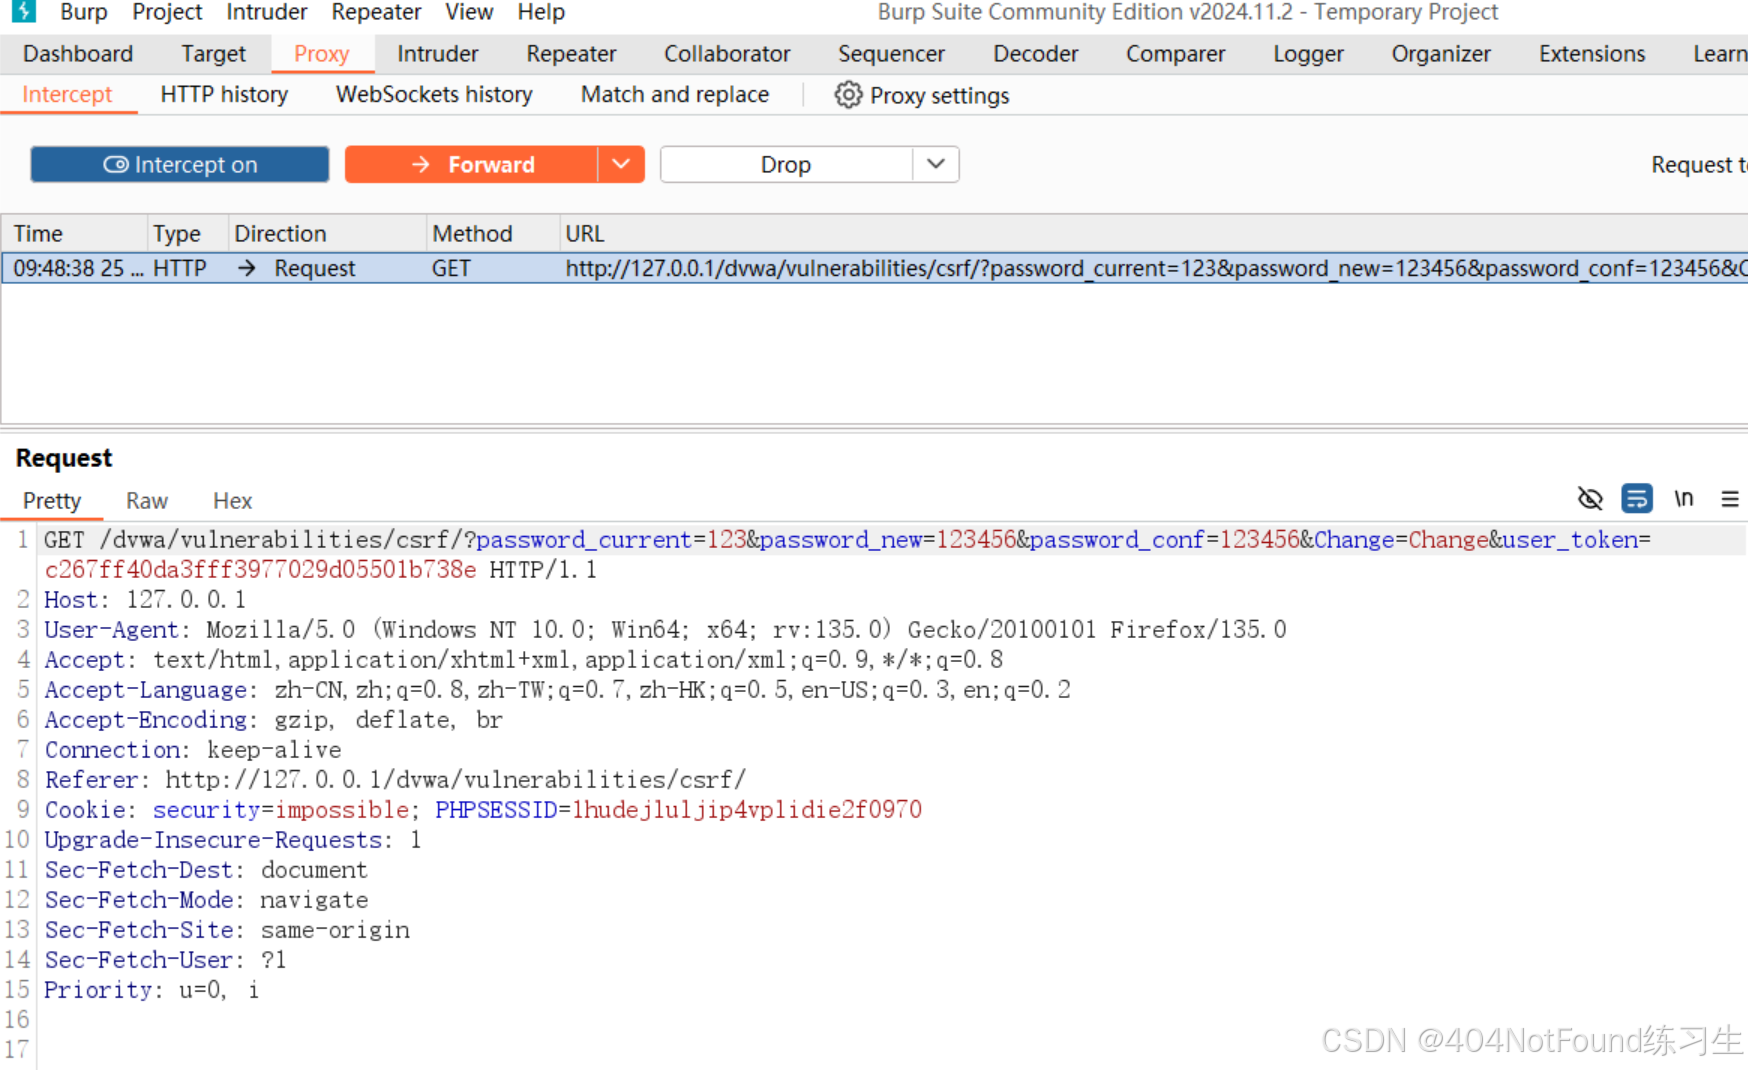This screenshot has width=1748, height=1070.
Task: Open the Comparer tab
Action: (x=1176, y=54)
